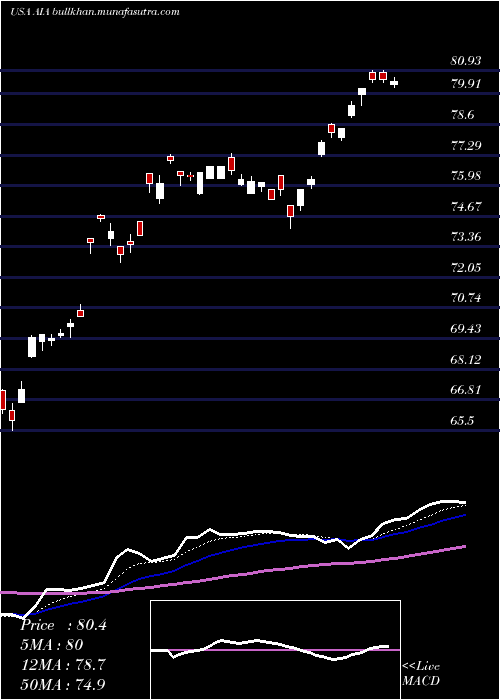This screenshot has height=700, width=500.
Task: Select the 66.81 price level label
Action: click(466, 390)
